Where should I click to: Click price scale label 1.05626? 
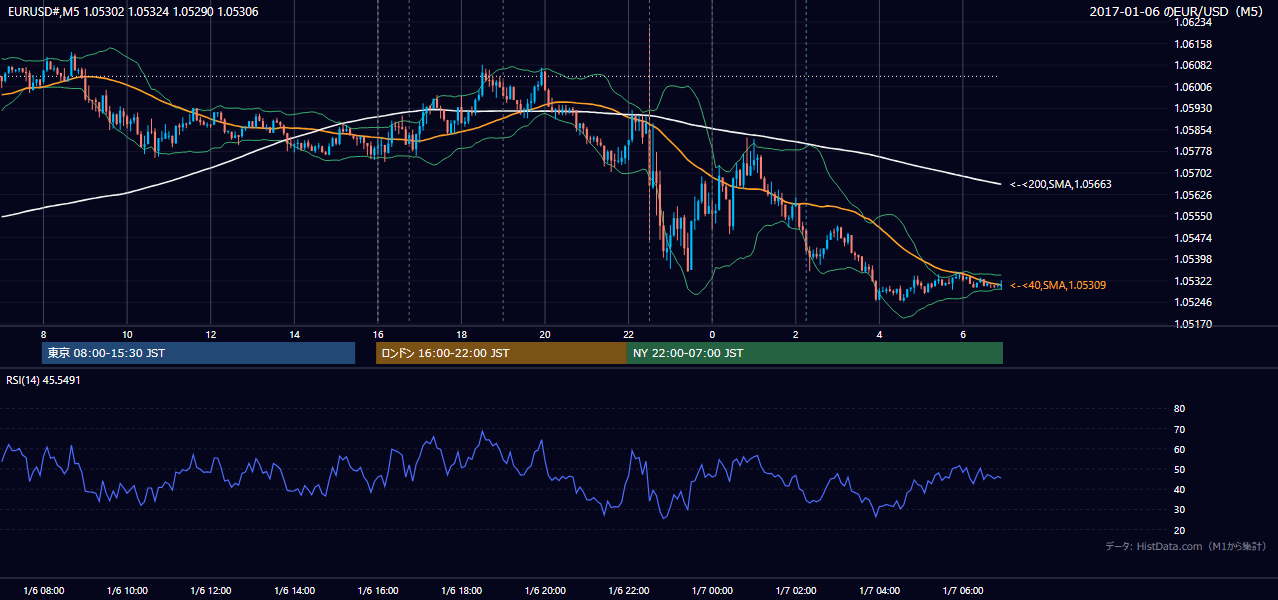1192,195
